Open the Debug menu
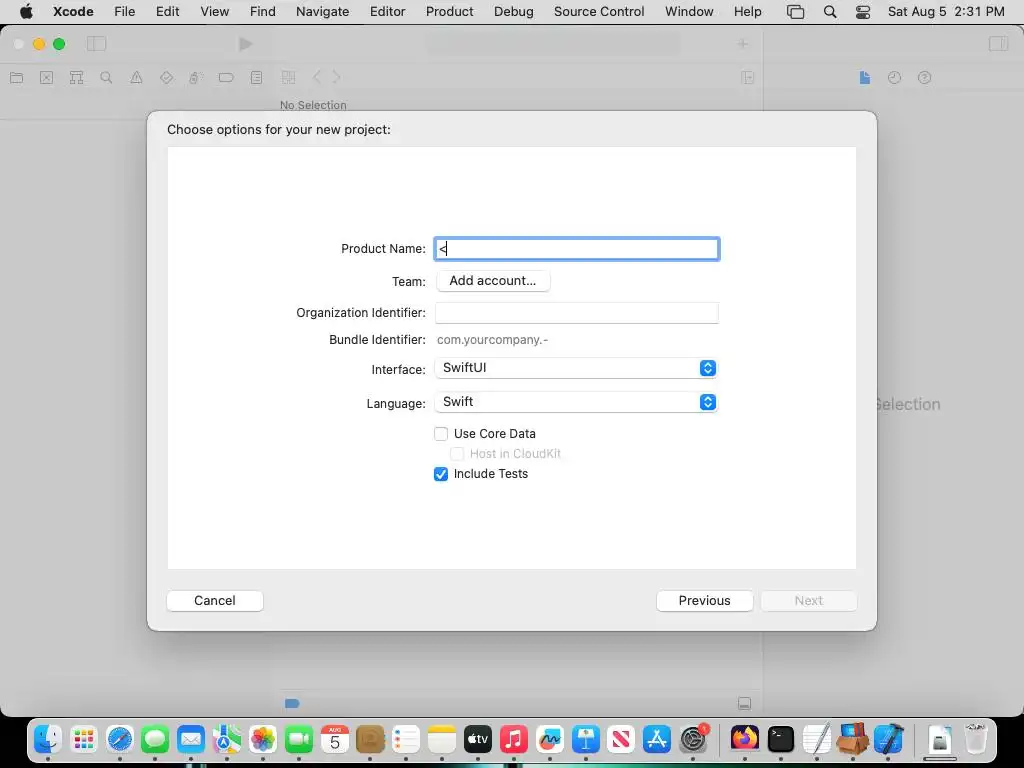Image resolution: width=1024 pixels, height=768 pixels. pyautogui.click(x=513, y=12)
